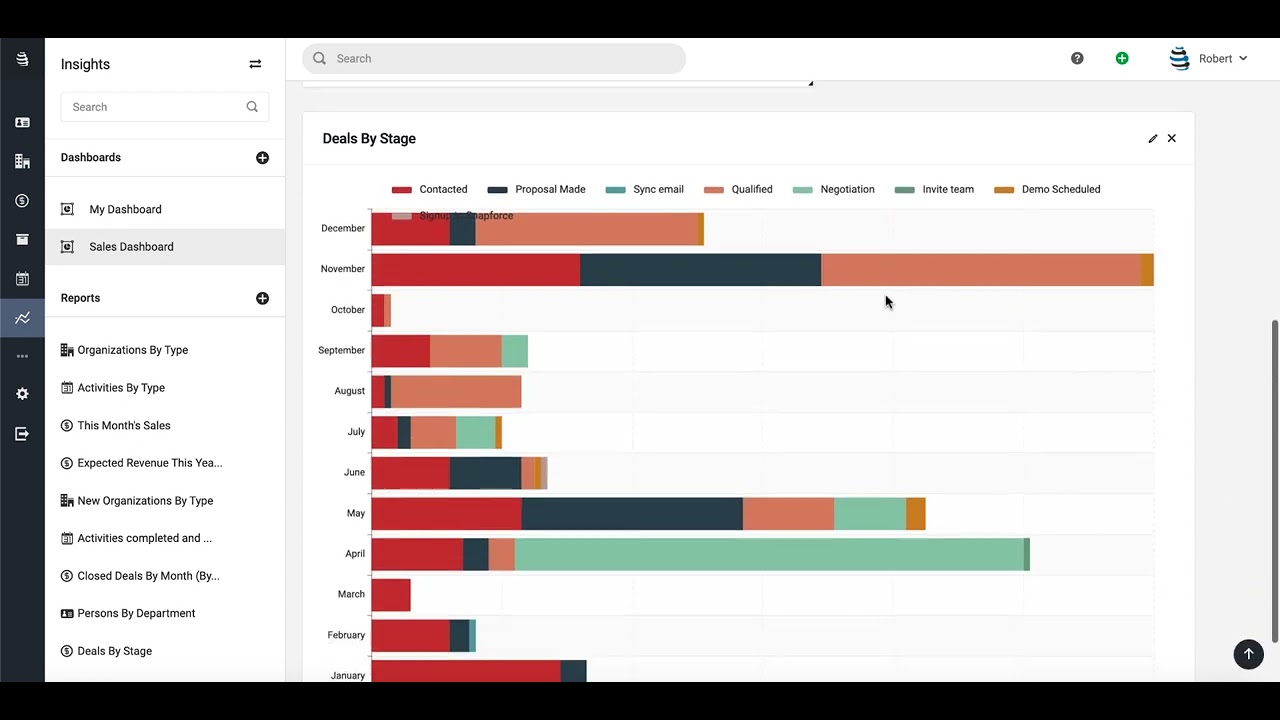Viewport: 1280px width, 720px height.
Task: Open the Persons By Department report
Action: [136, 613]
